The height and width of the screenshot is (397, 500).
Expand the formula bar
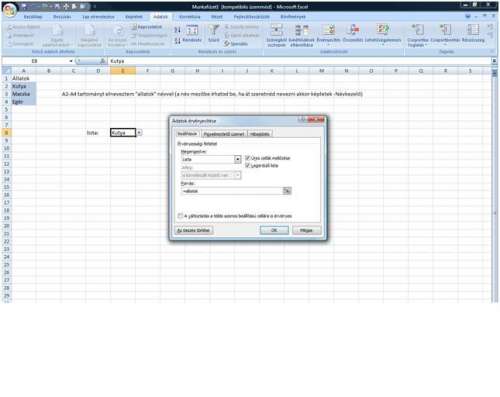point(494,61)
